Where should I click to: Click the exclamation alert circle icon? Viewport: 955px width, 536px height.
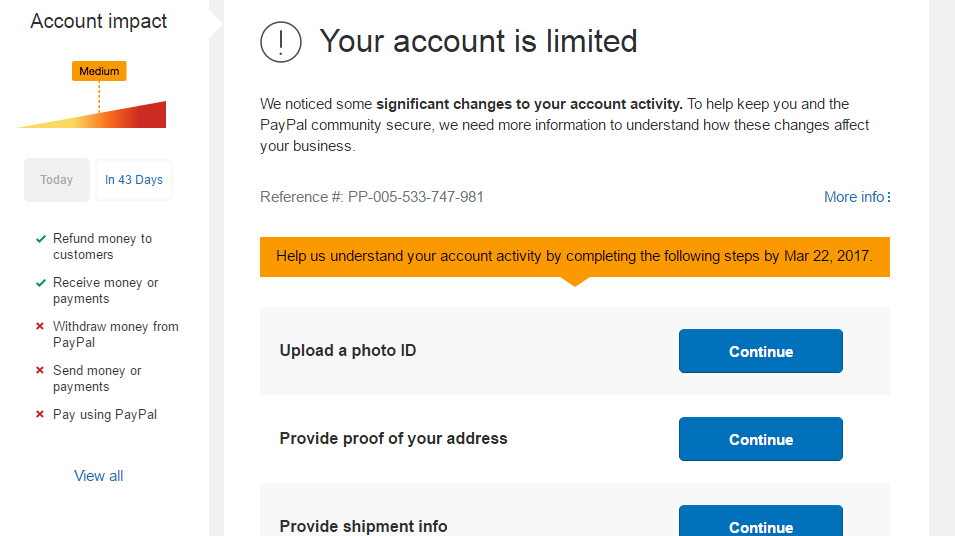point(281,42)
